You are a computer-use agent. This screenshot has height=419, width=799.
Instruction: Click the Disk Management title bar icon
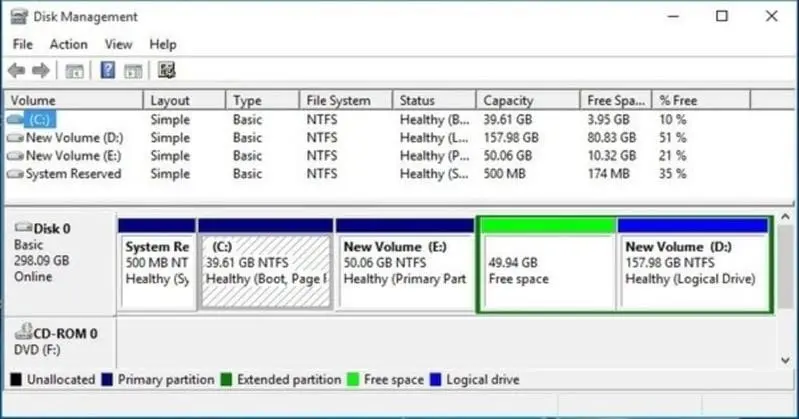19,16
